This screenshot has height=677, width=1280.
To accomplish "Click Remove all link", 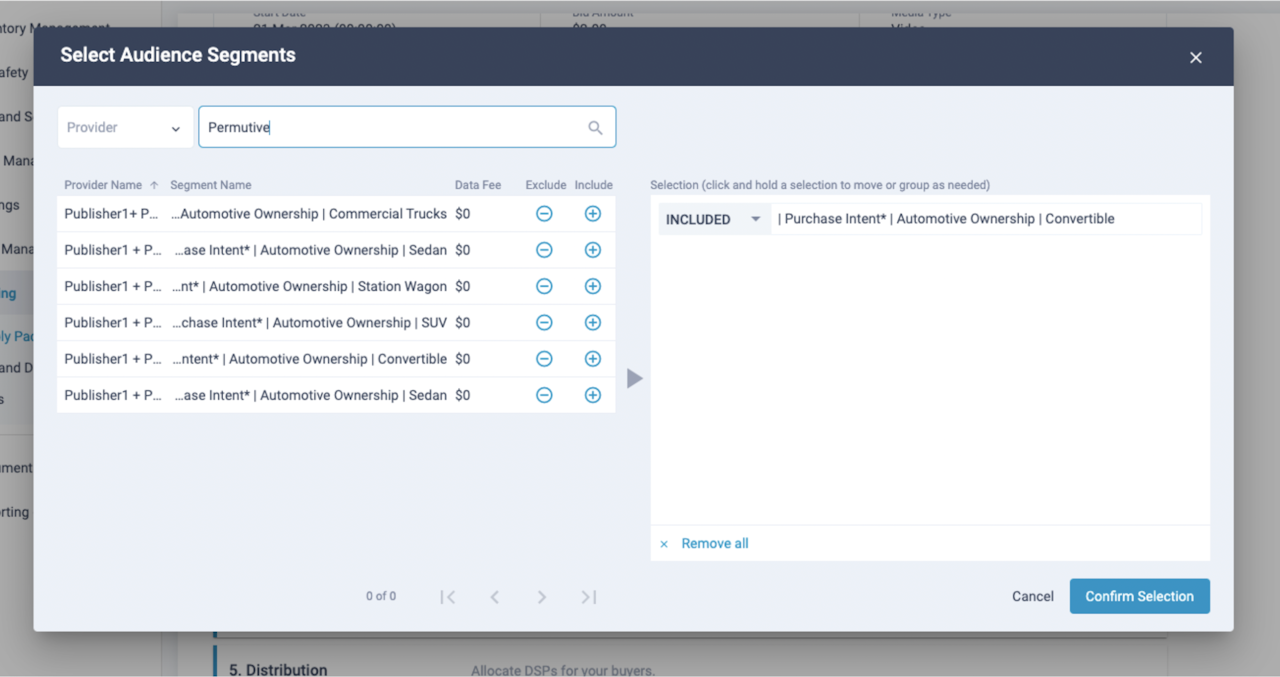I will pos(714,543).
